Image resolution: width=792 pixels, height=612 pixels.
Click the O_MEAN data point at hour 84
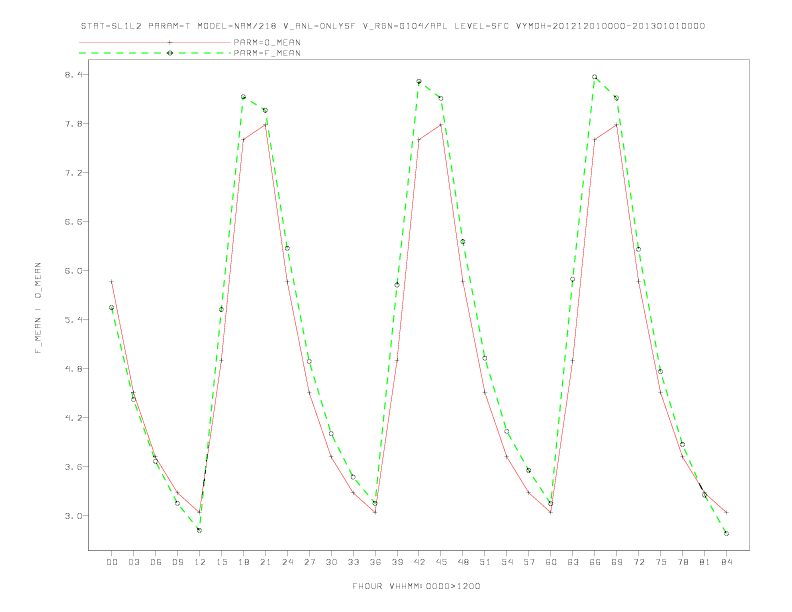(x=726, y=513)
